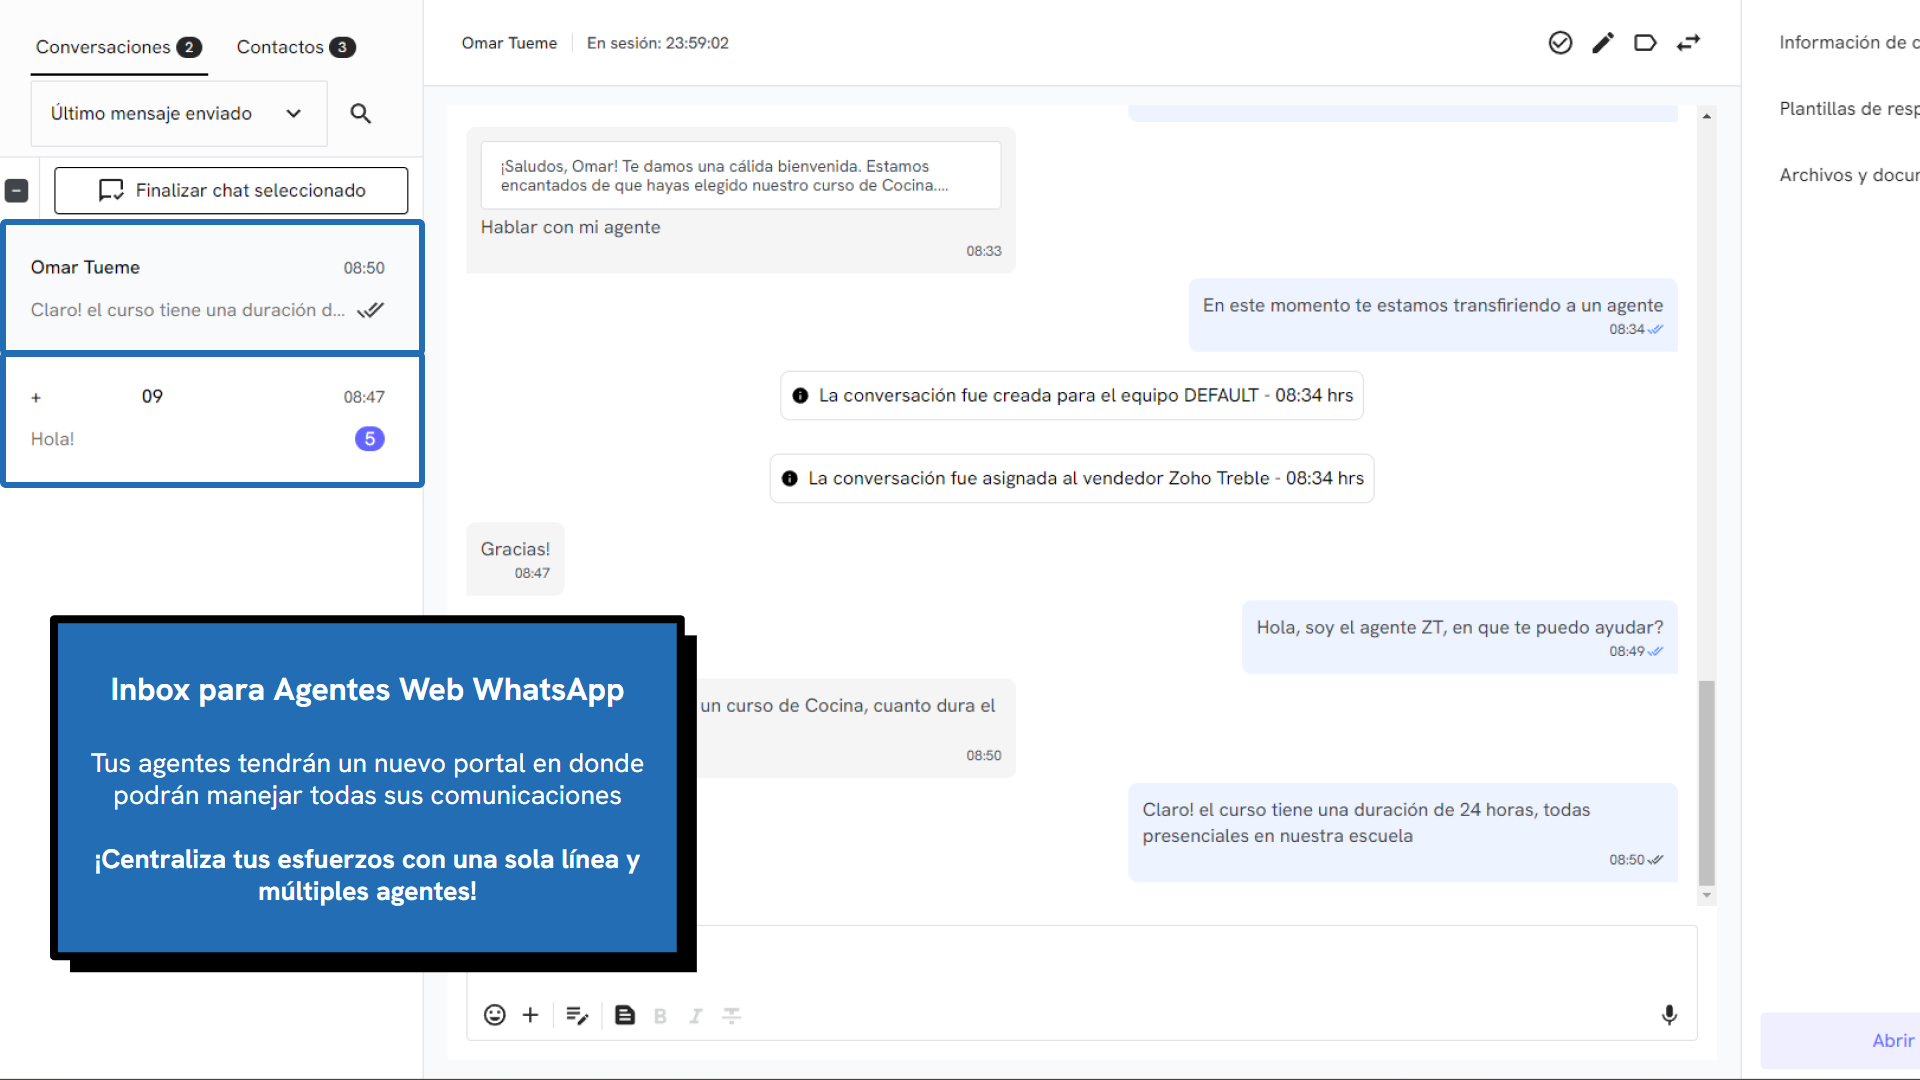
Task: Open the emoji picker
Action: (494, 1015)
